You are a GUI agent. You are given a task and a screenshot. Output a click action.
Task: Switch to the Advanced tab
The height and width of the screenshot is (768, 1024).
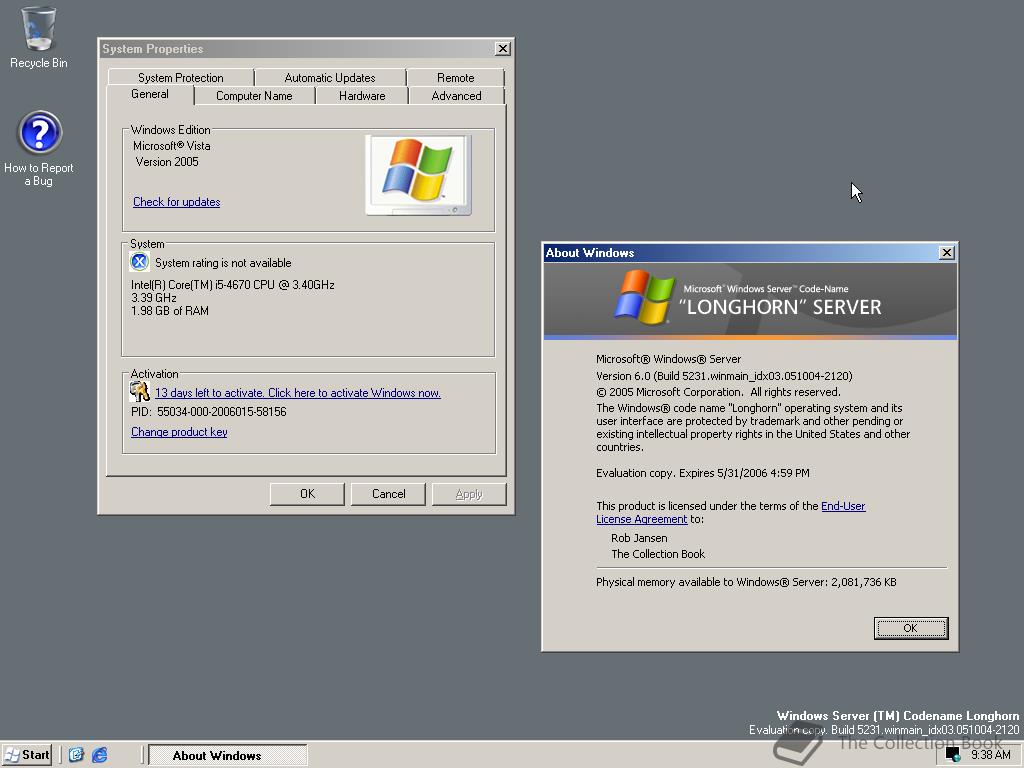point(456,95)
